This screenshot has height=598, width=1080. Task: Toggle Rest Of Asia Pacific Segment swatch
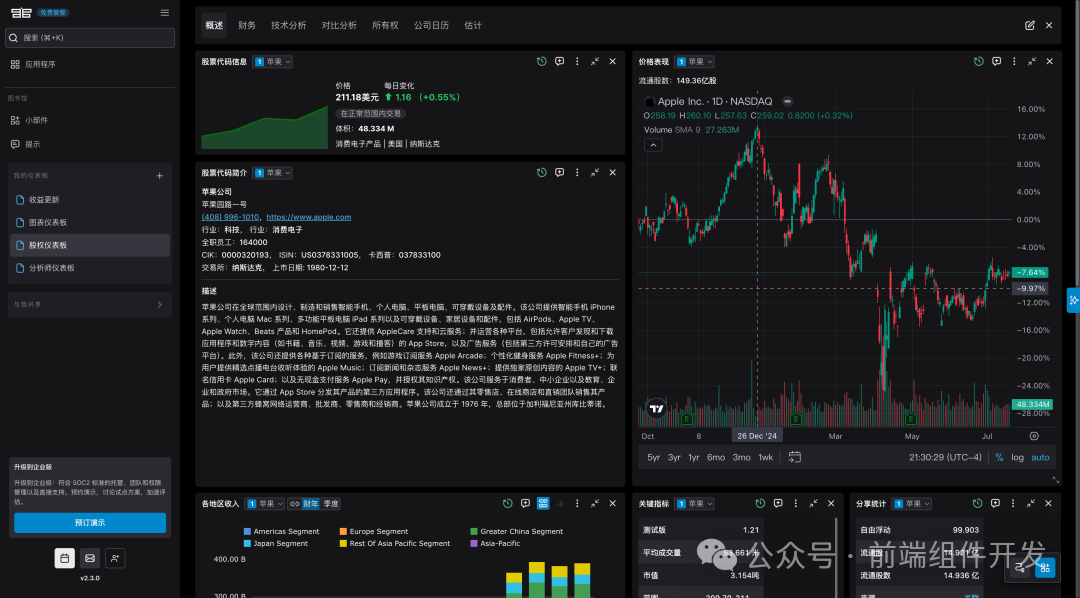[x=343, y=544]
